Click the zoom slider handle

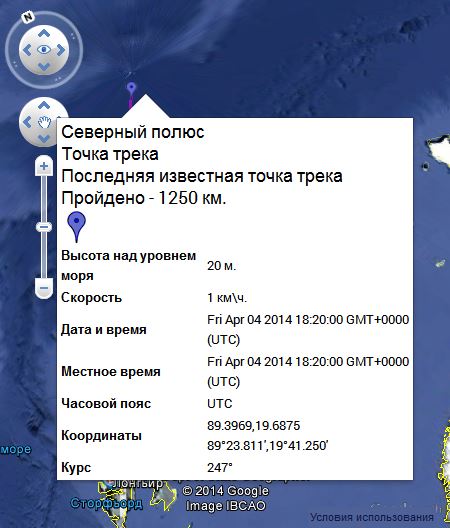tap(44, 227)
